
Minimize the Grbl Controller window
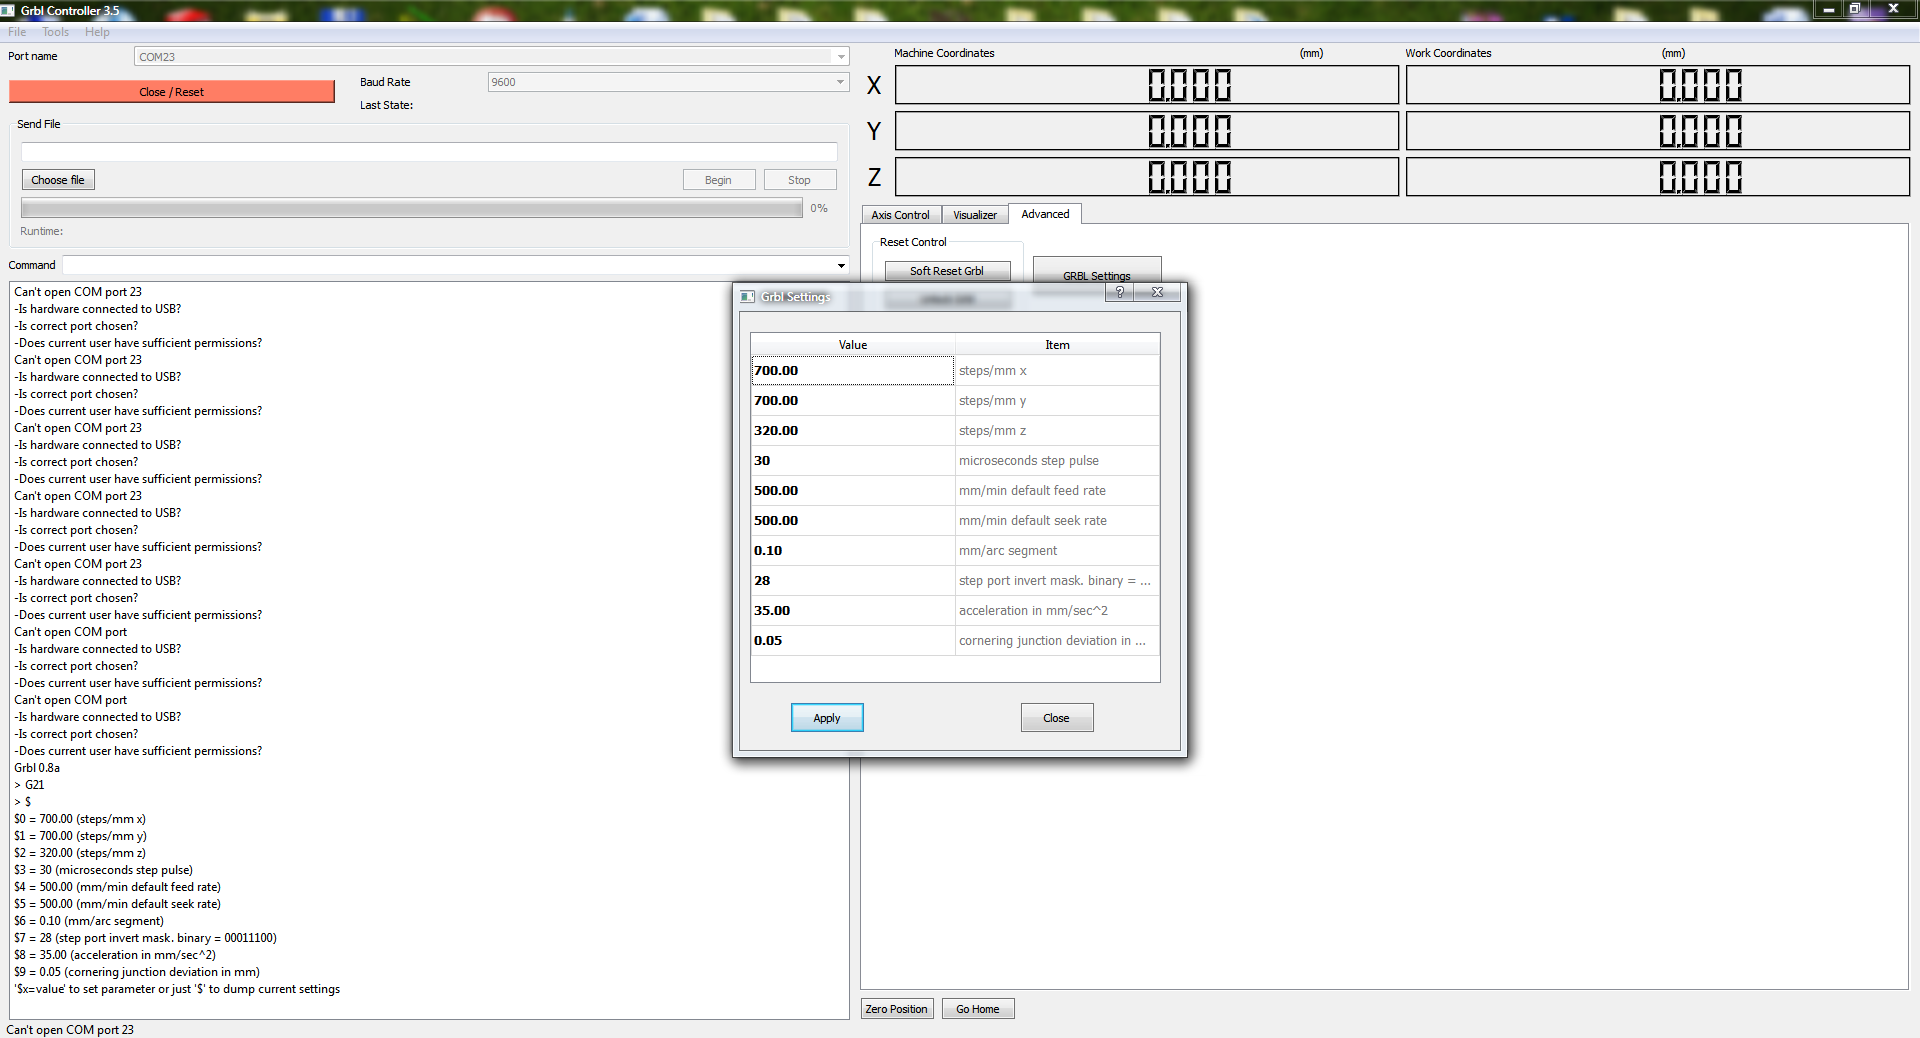(x=1828, y=9)
